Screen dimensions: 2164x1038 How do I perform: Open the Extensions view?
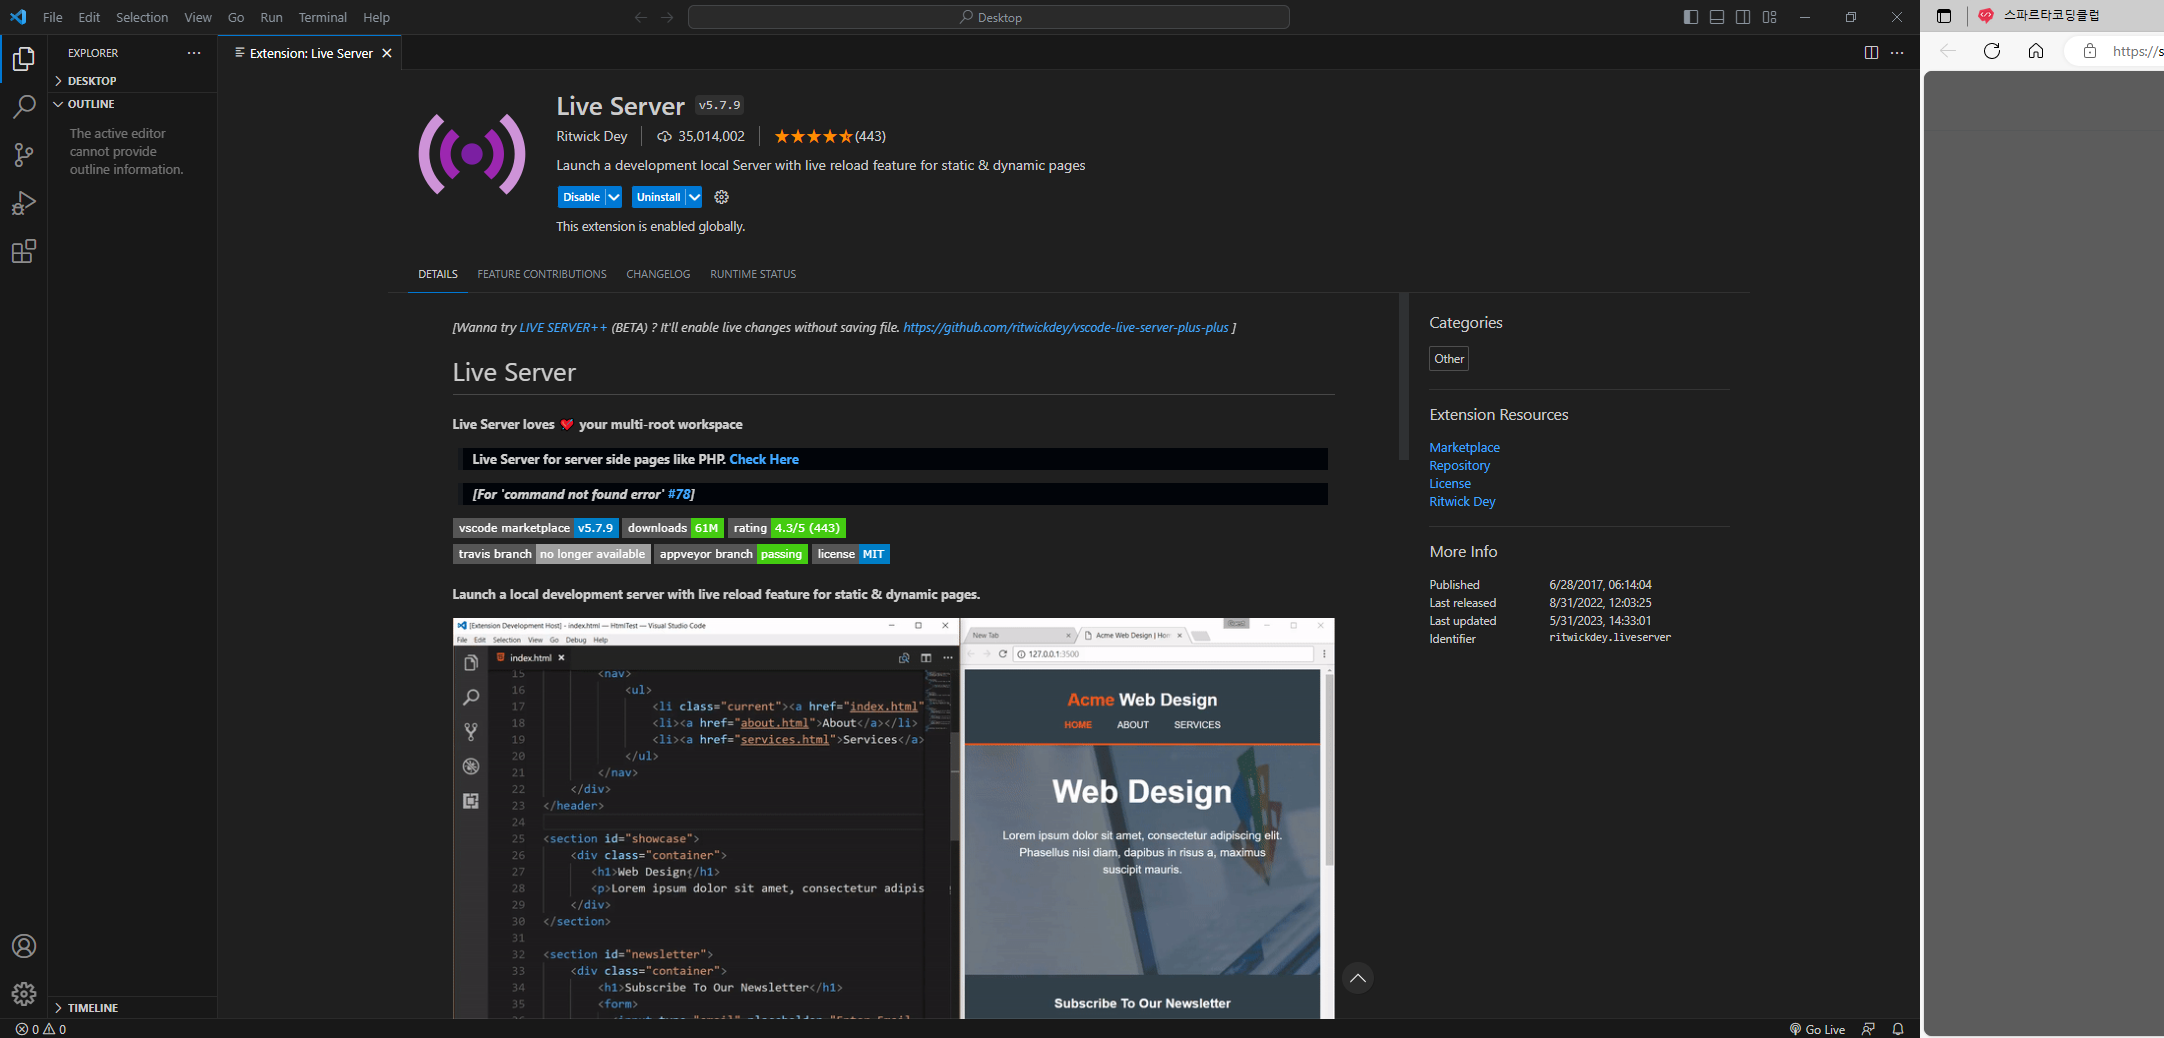click(24, 251)
